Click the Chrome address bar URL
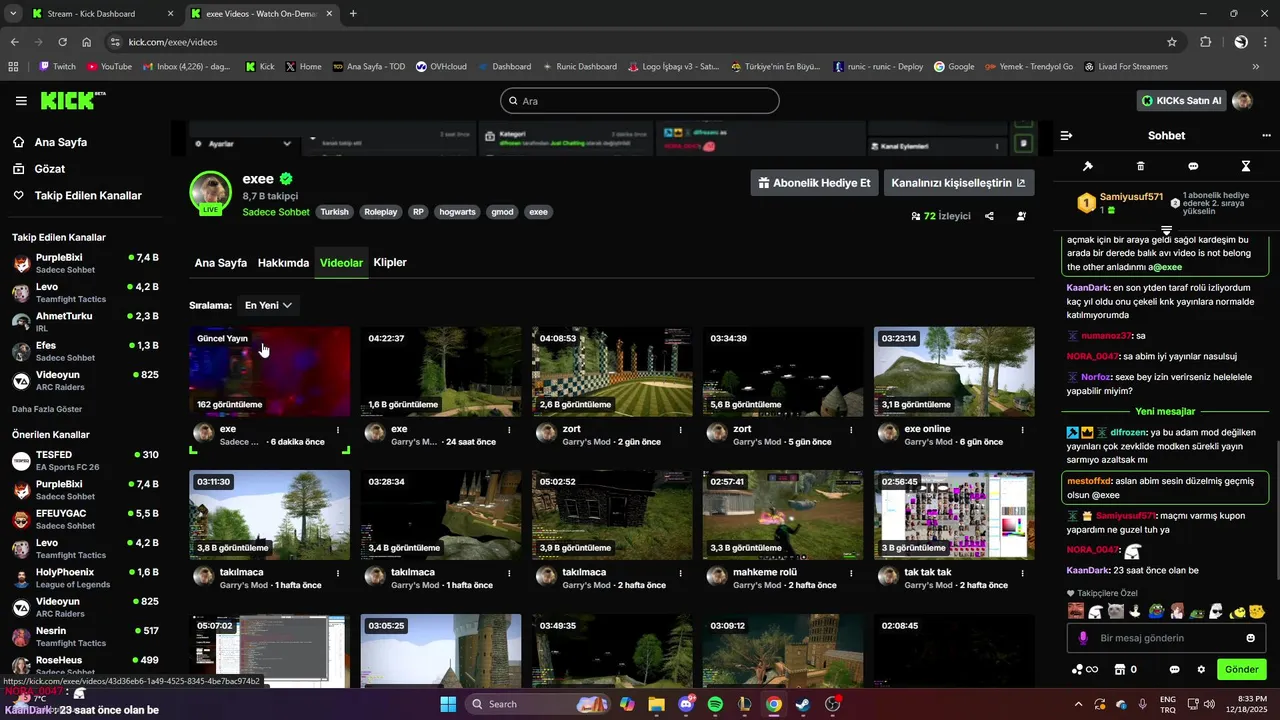 pos(173,42)
